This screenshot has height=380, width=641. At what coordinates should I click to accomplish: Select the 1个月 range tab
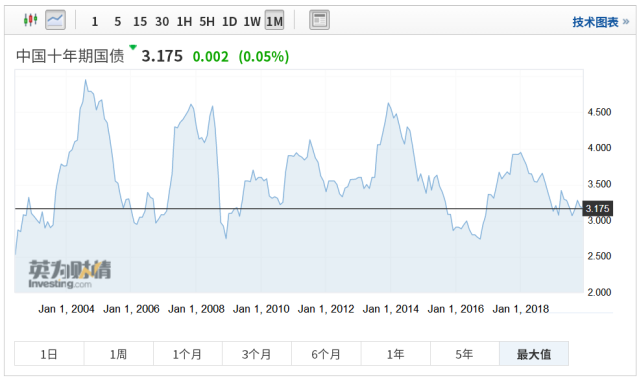pos(188,354)
